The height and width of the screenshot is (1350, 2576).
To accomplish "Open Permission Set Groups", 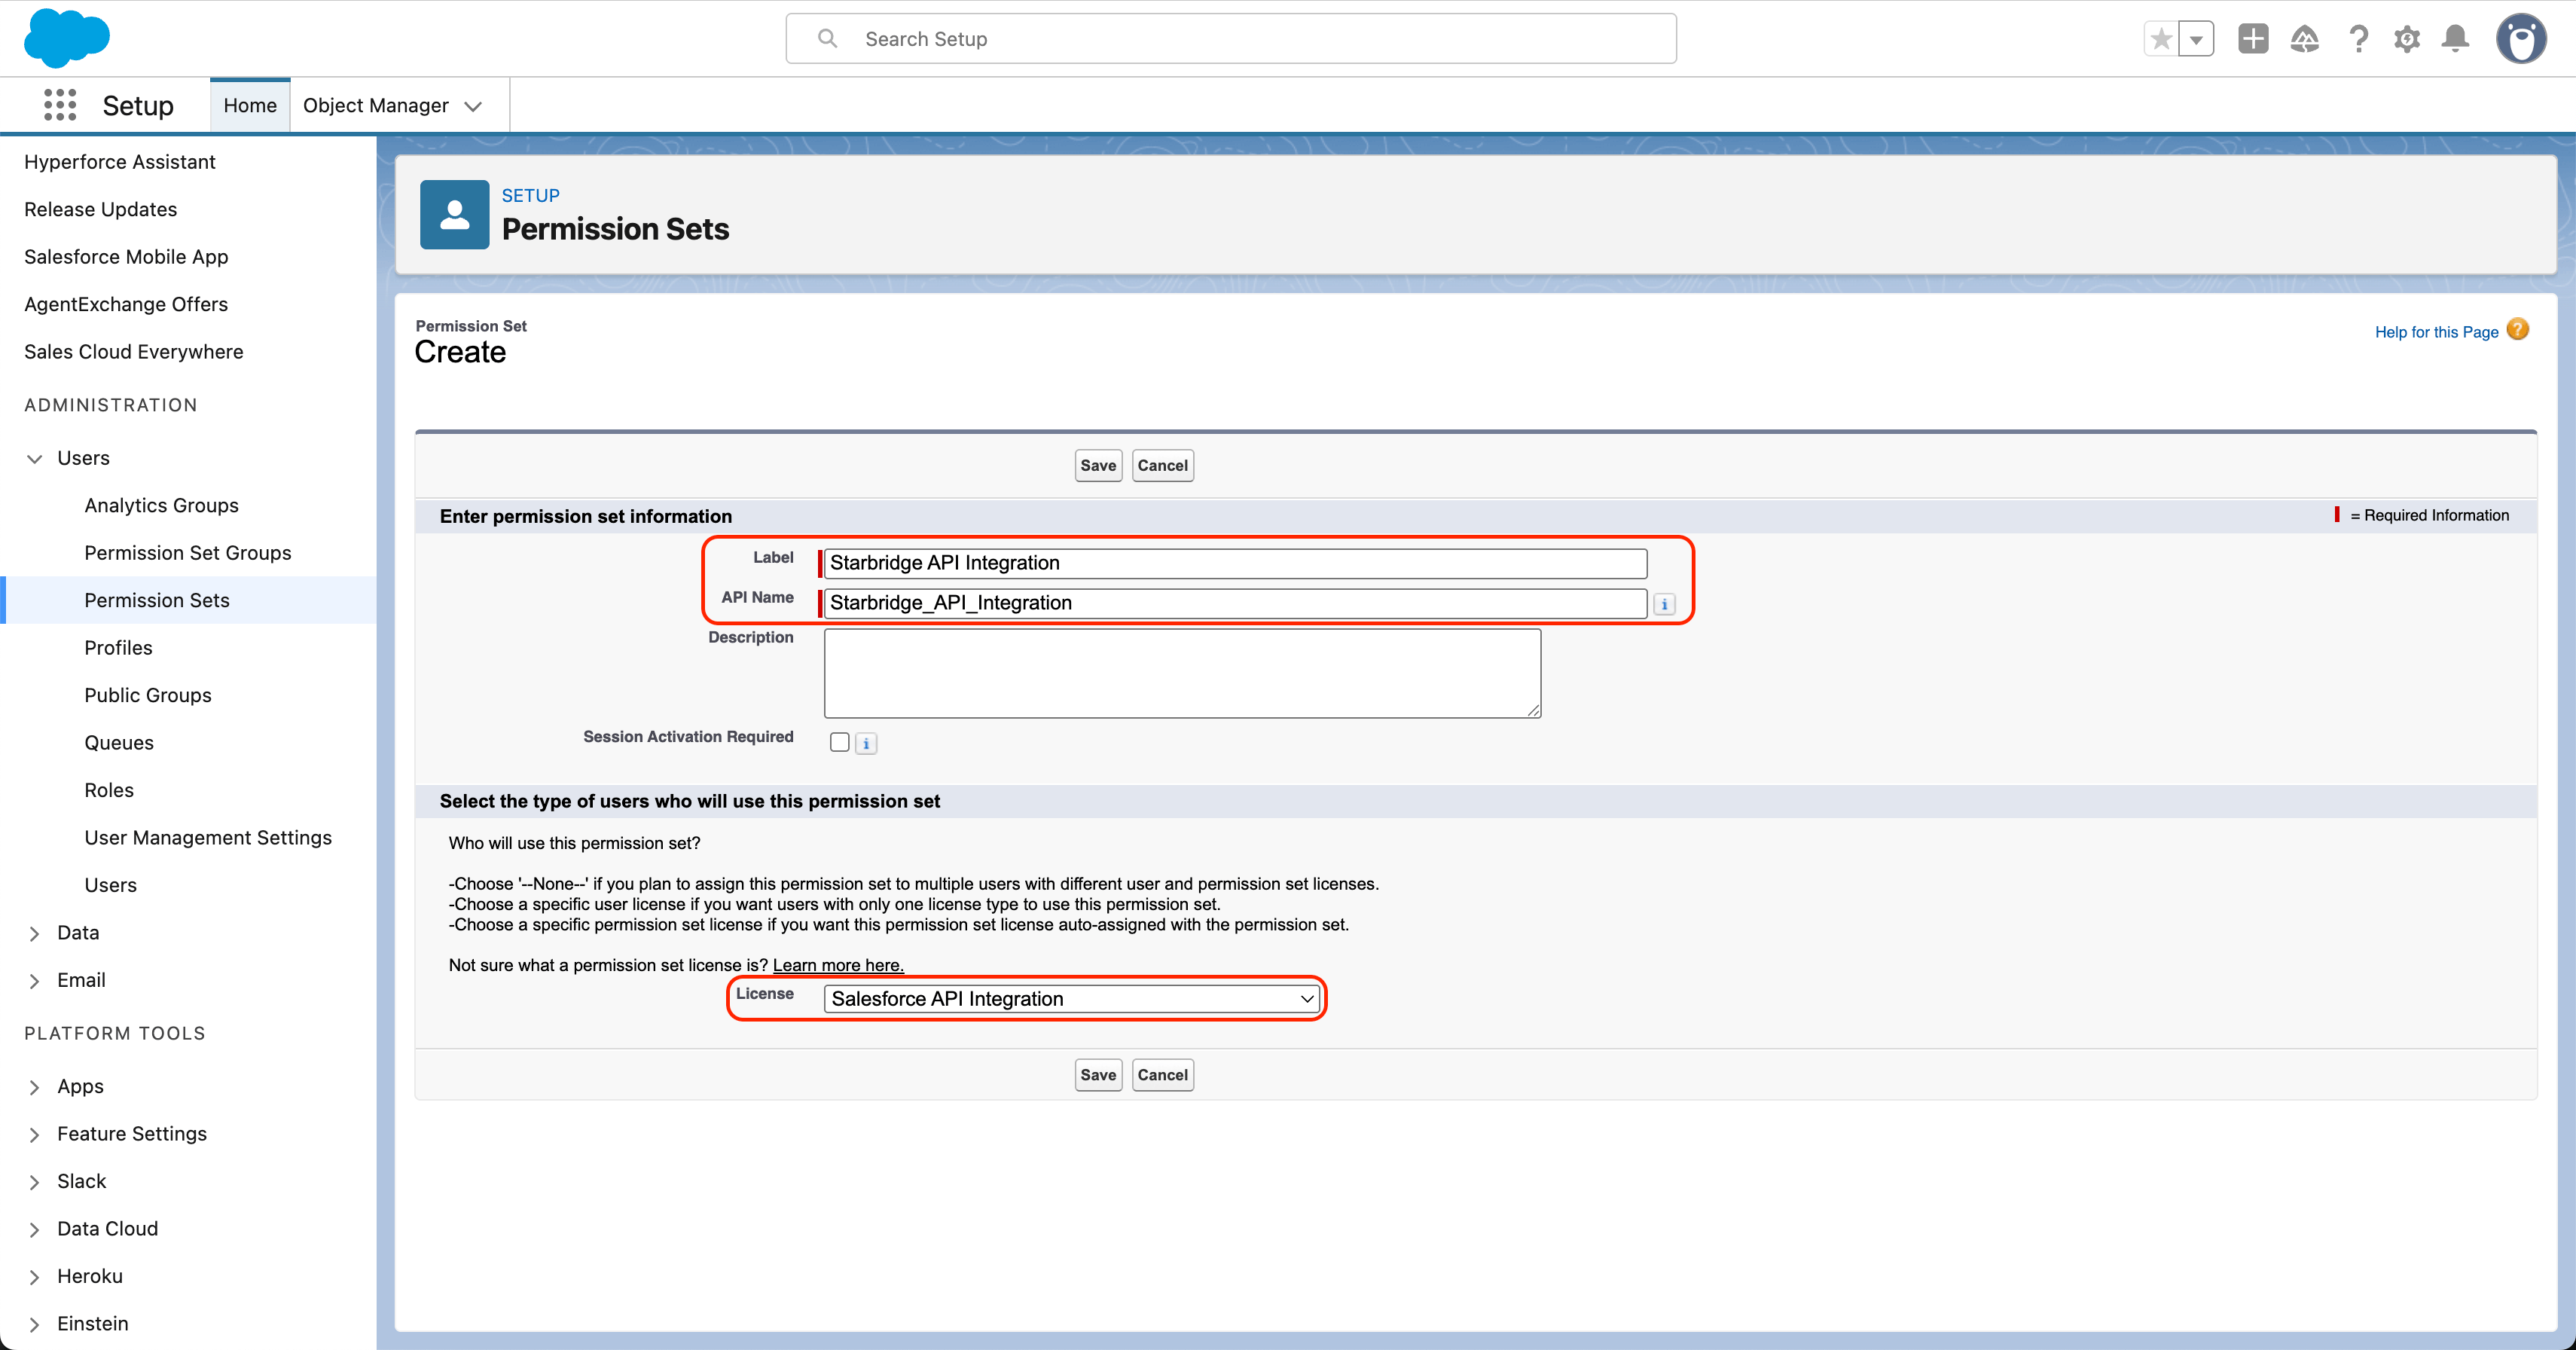I will (188, 553).
